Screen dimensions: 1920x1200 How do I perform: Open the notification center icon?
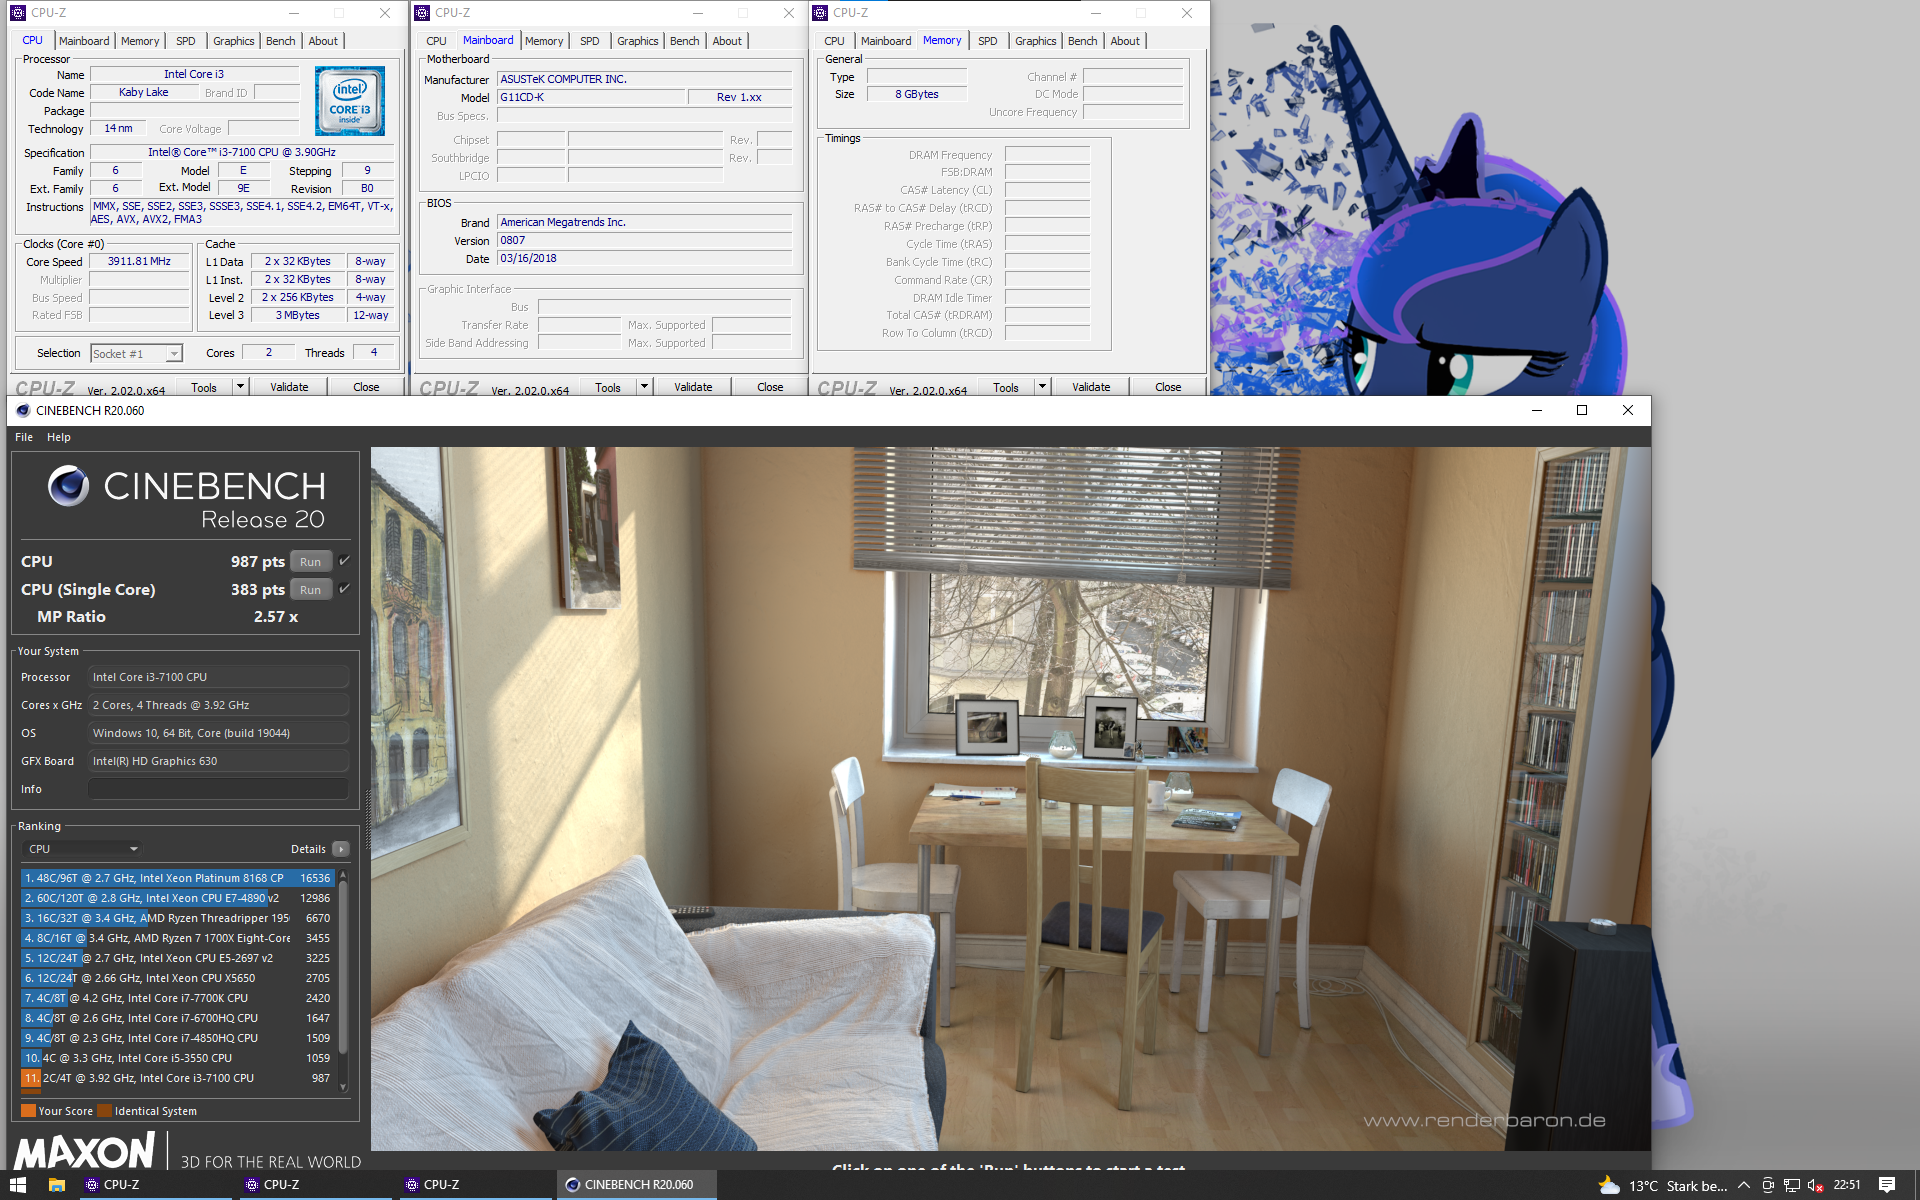(1887, 1185)
